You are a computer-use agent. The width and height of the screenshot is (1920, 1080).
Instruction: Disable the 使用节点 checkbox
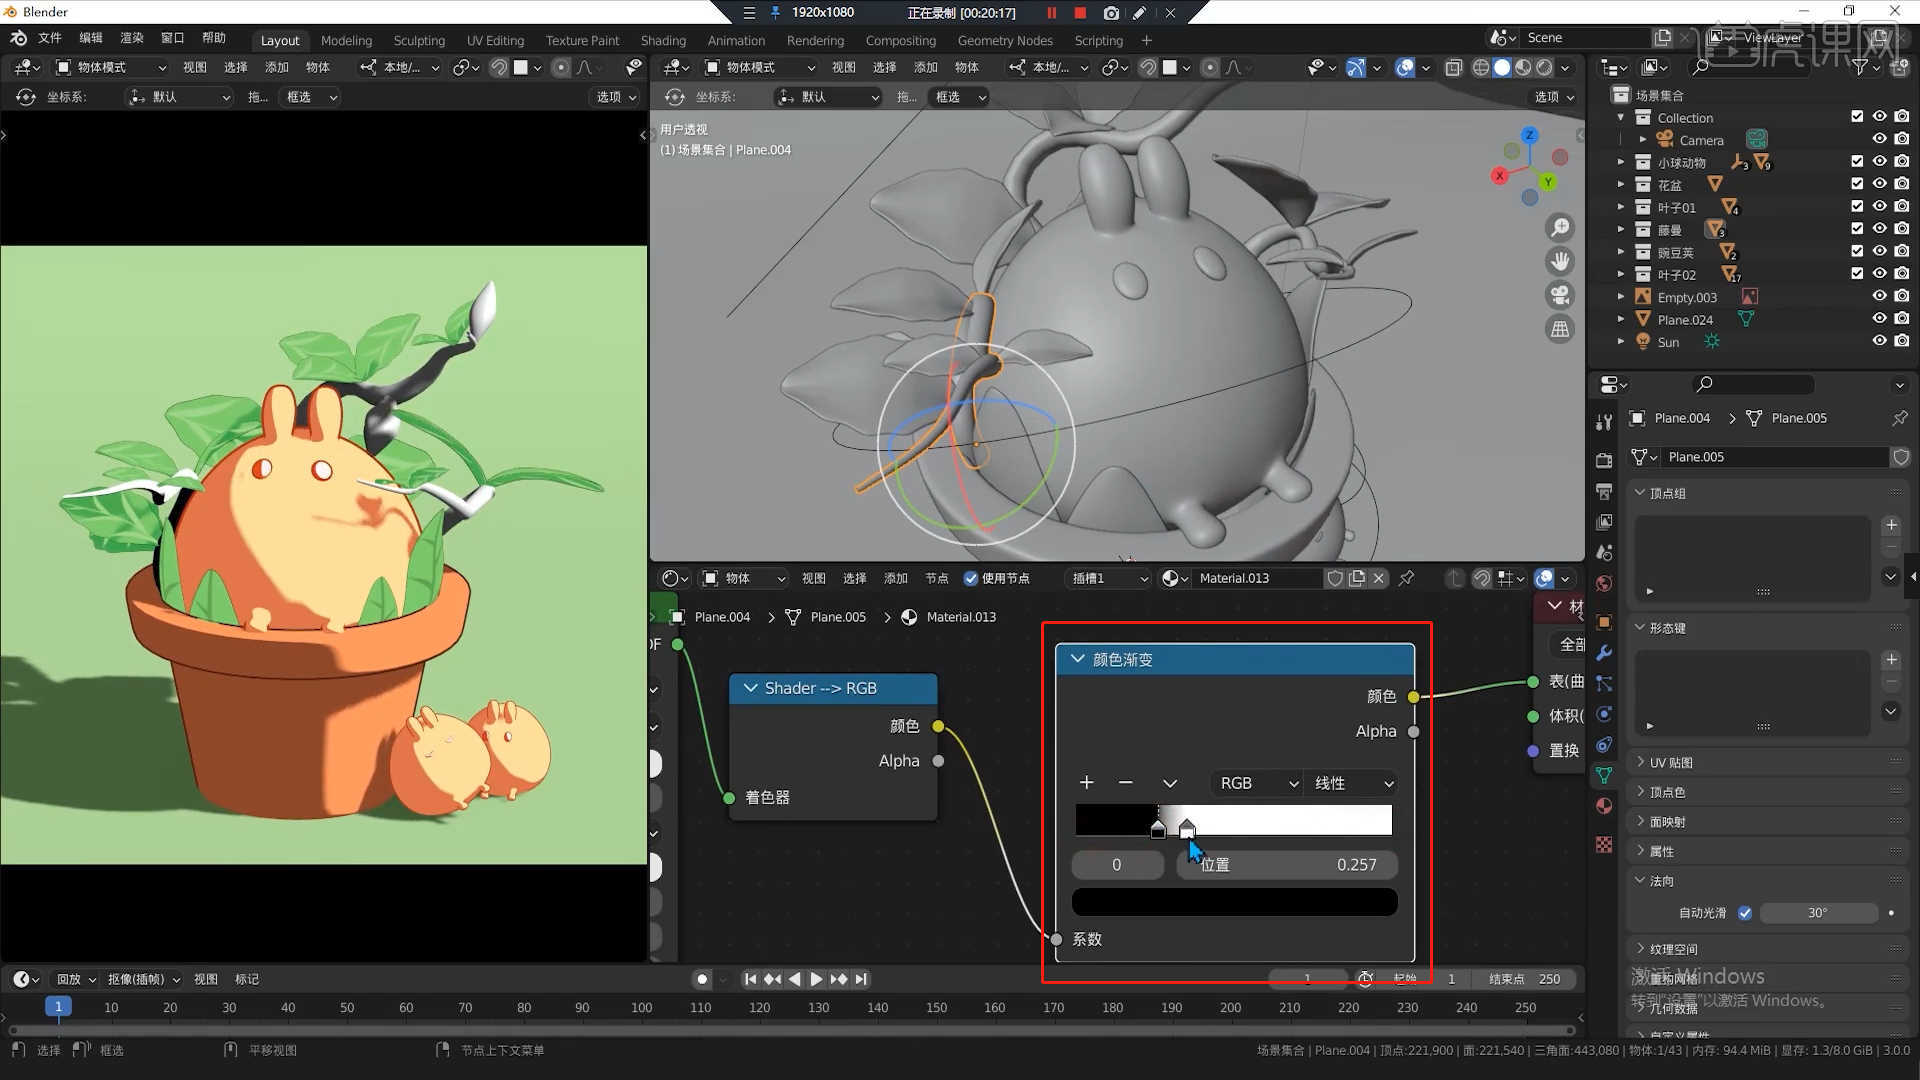click(x=970, y=578)
